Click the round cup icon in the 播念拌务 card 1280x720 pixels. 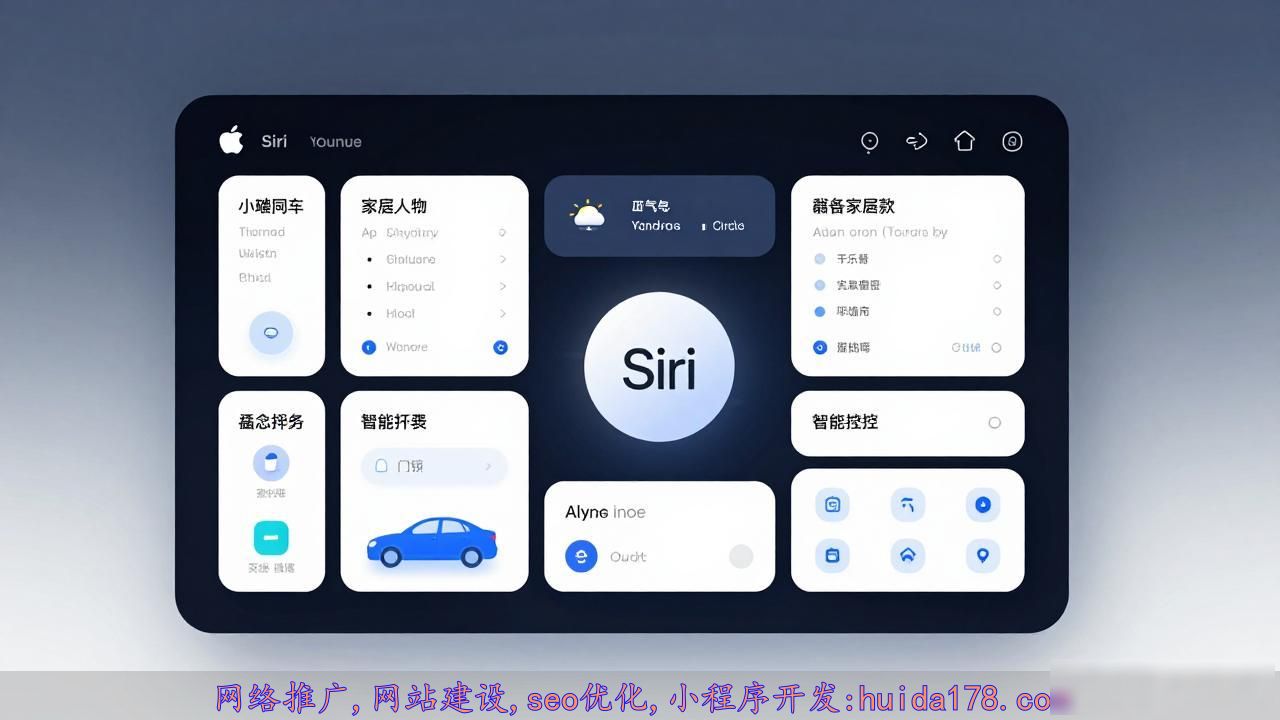point(271,463)
